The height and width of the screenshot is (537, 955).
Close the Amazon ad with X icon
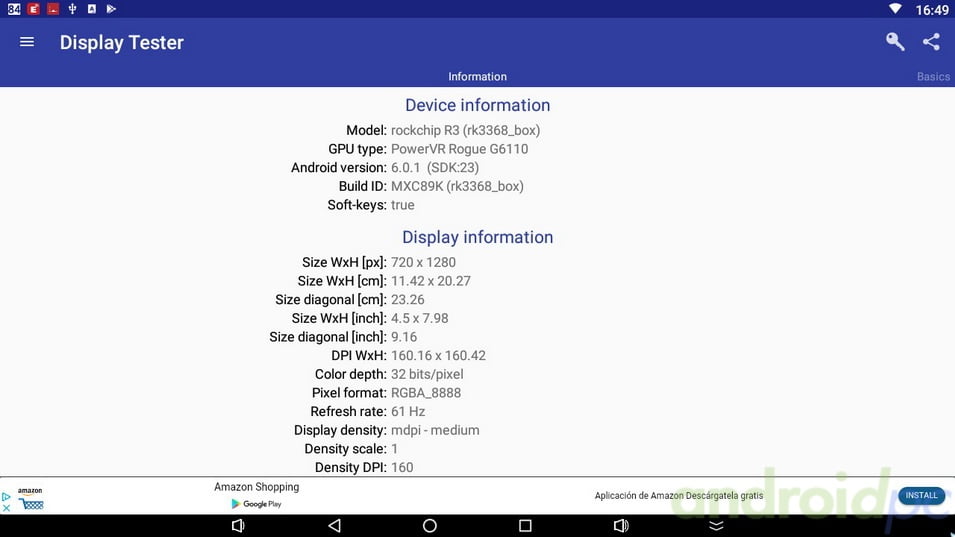tap(6, 508)
